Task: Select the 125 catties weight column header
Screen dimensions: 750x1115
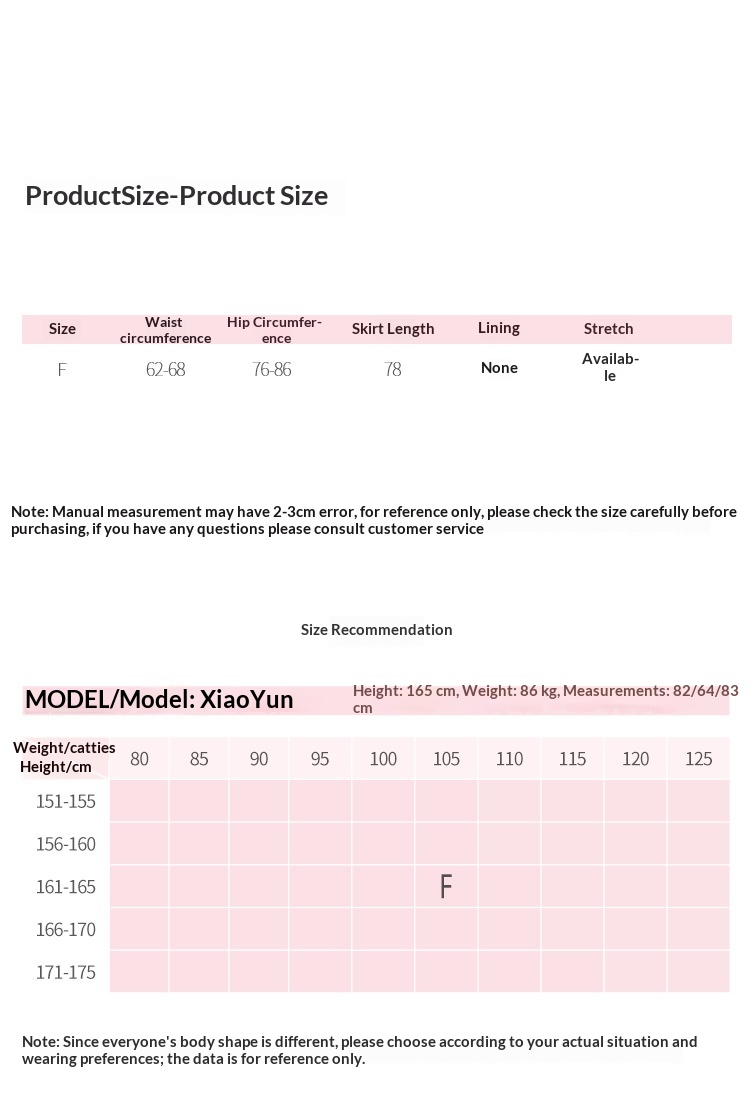Action: (698, 759)
